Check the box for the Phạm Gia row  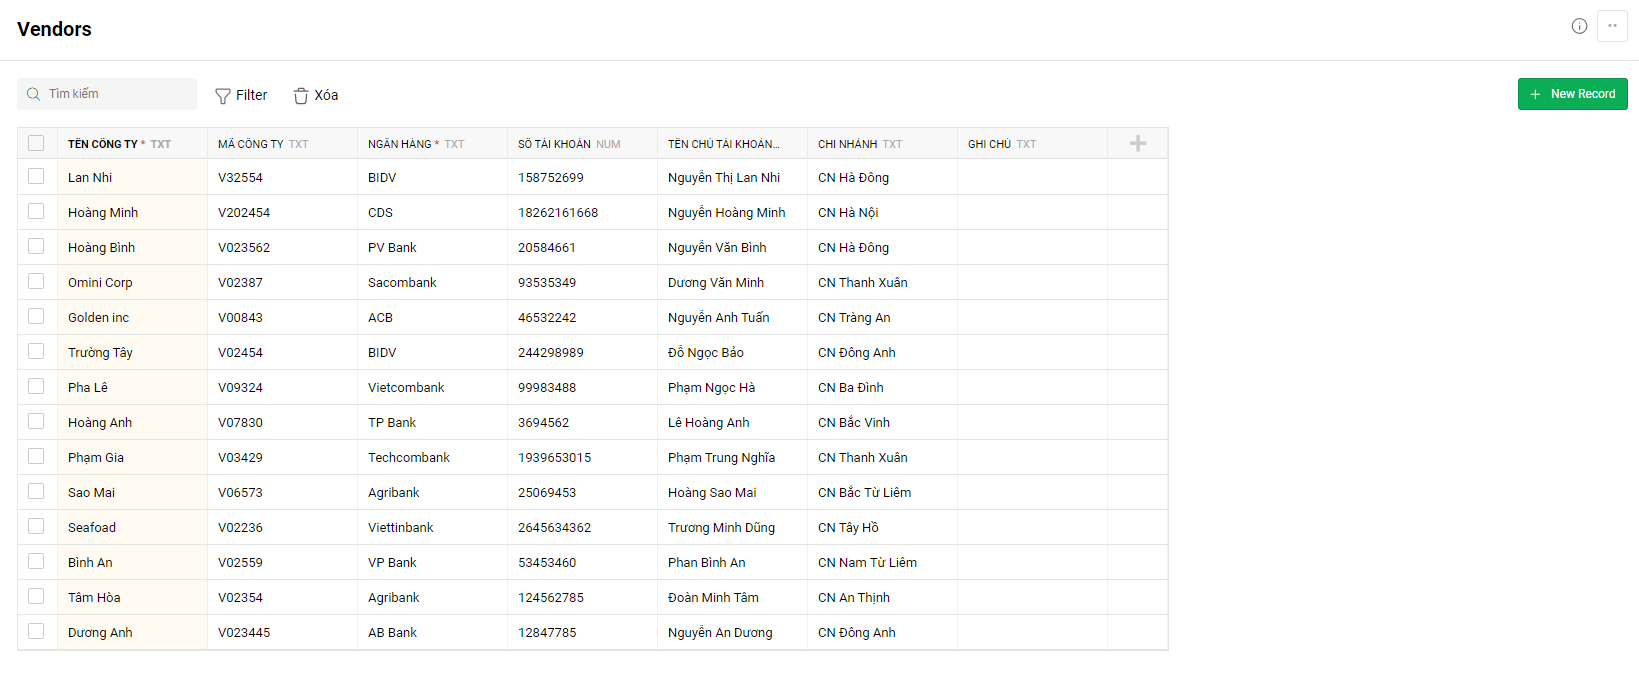point(36,456)
